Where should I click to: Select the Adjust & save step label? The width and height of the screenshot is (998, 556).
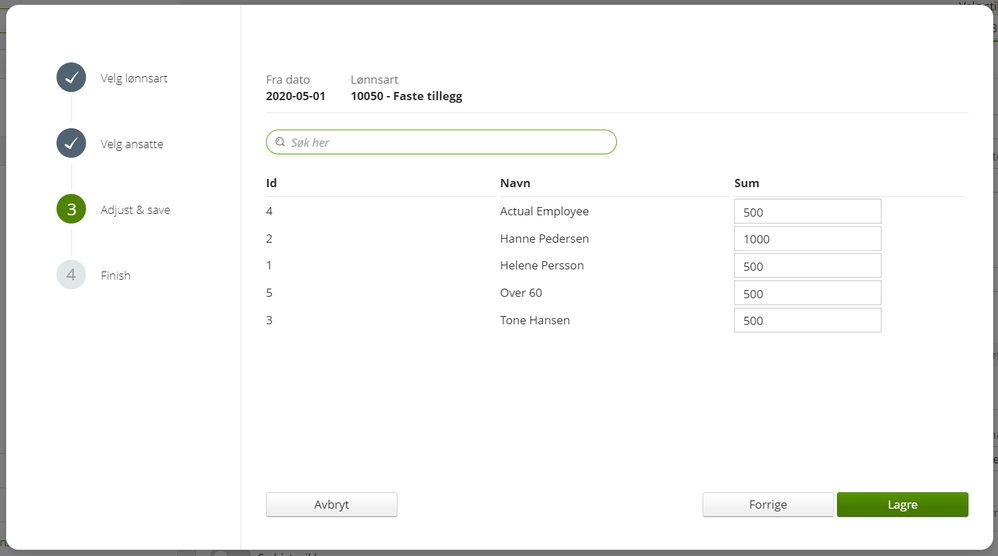(135, 210)
